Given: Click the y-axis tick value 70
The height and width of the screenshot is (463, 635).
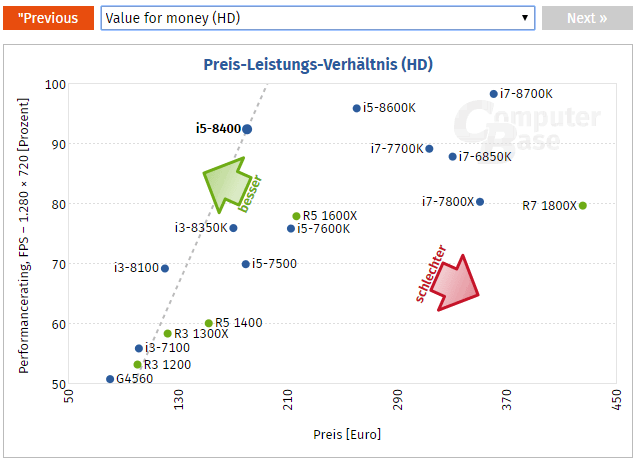Looking at the screenshot, I should click(x=59, y=265).
